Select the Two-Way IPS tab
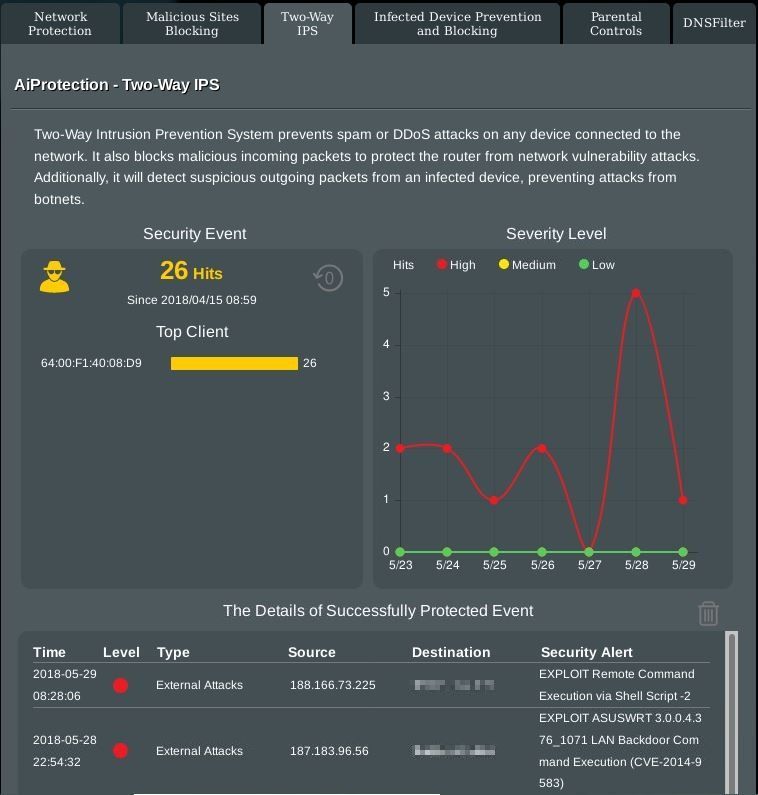The image size is (758, 795). [x=307, y=24]
